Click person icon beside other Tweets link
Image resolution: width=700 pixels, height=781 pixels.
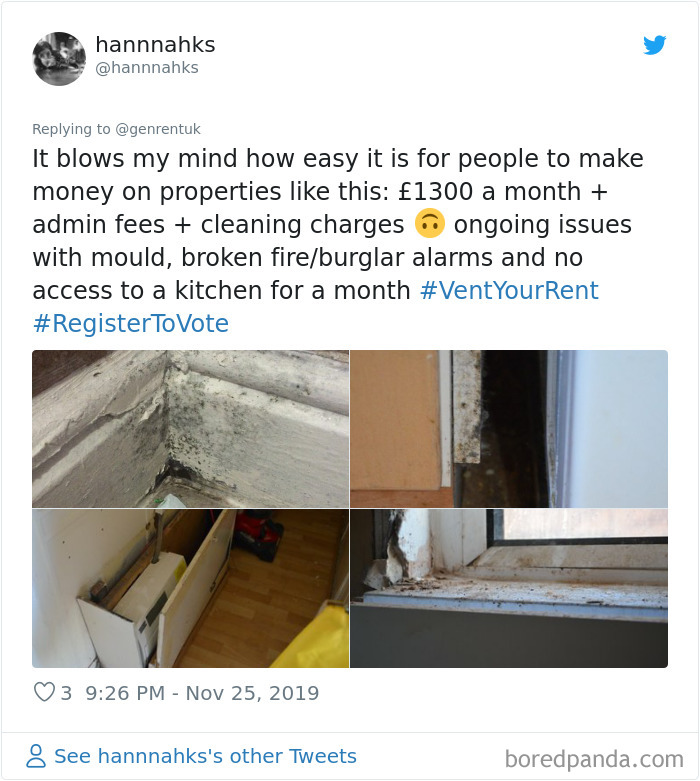click(36, 756)
